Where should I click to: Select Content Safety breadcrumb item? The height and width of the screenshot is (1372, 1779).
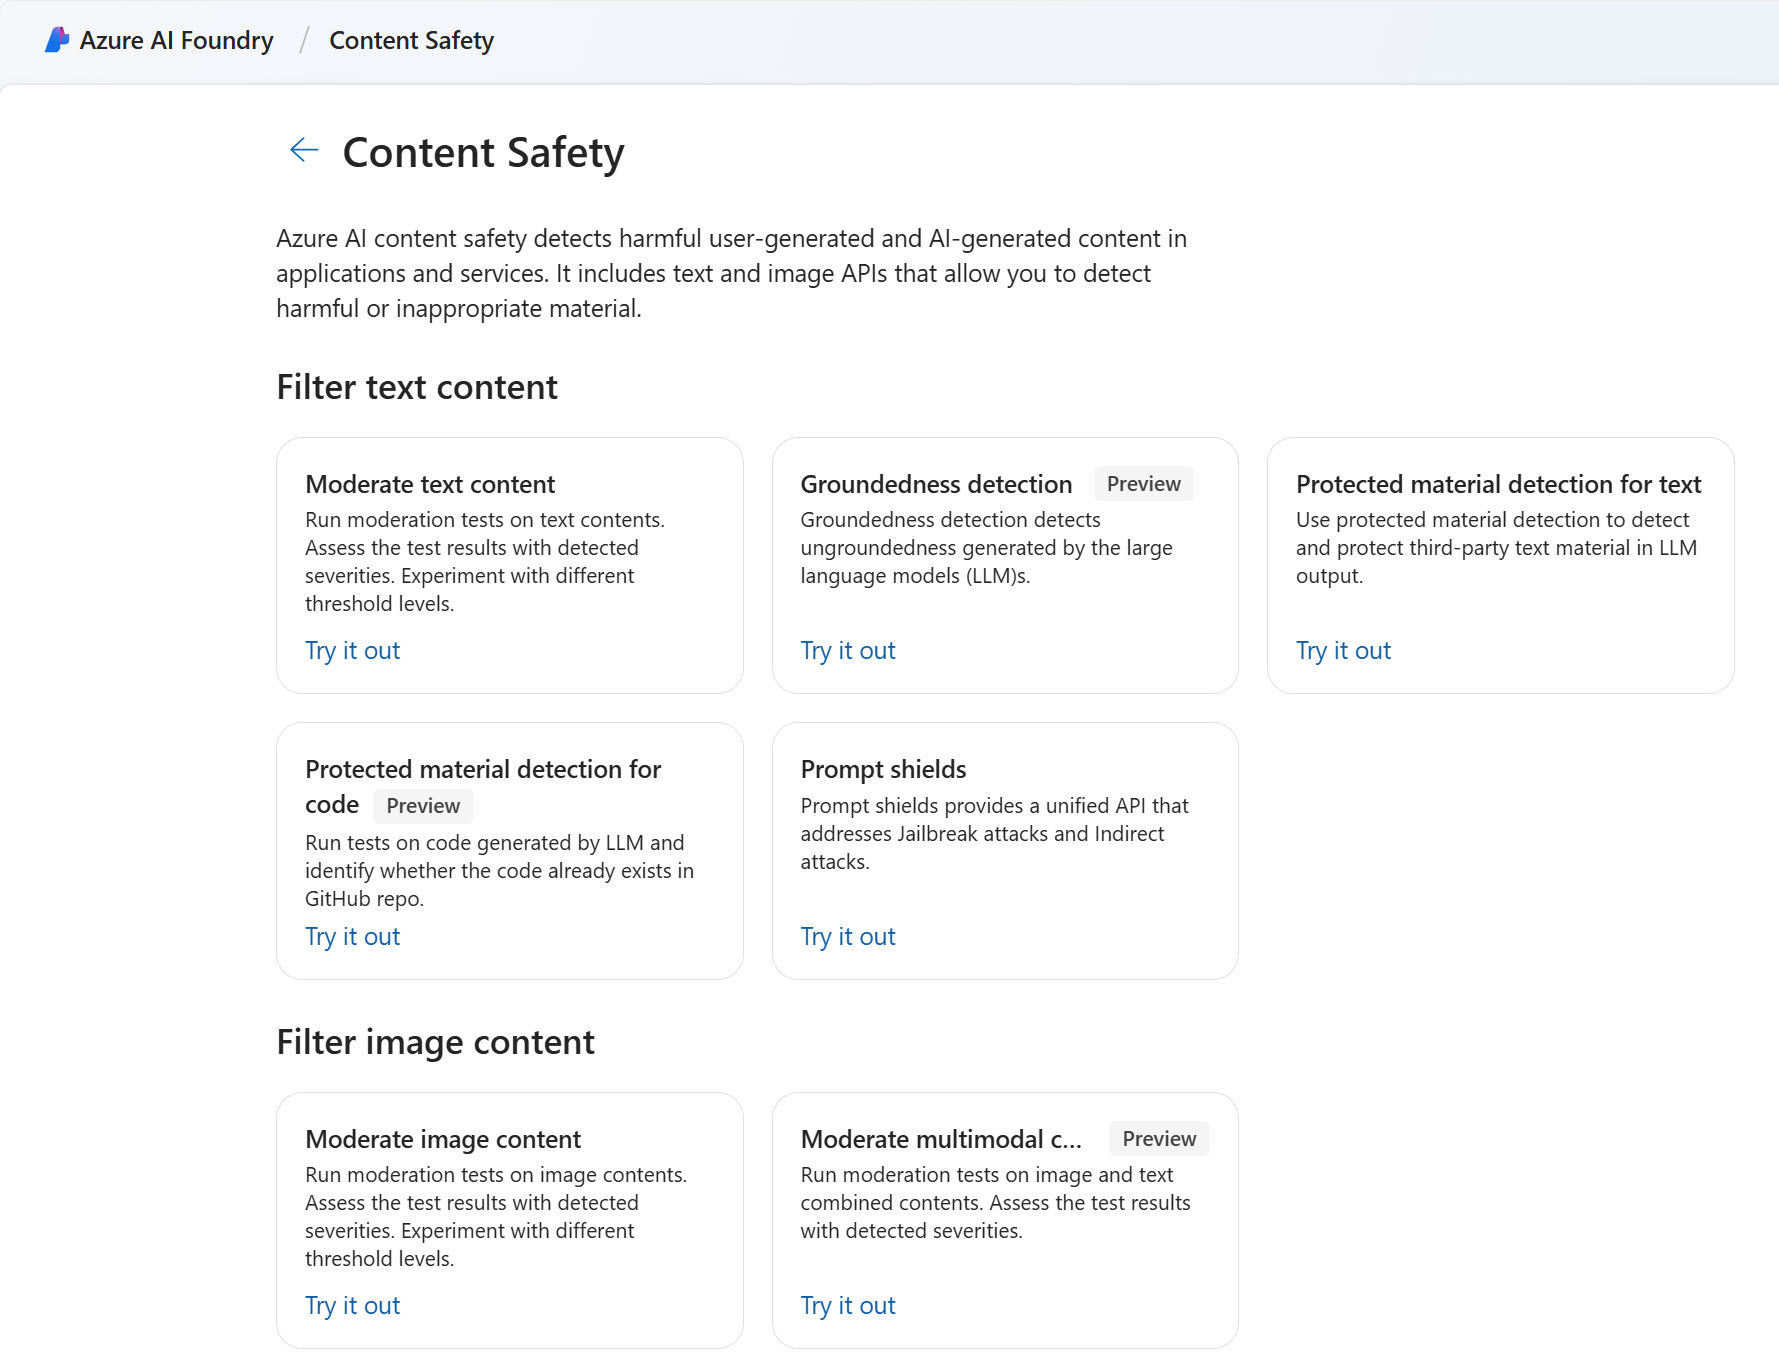(411, 40)
